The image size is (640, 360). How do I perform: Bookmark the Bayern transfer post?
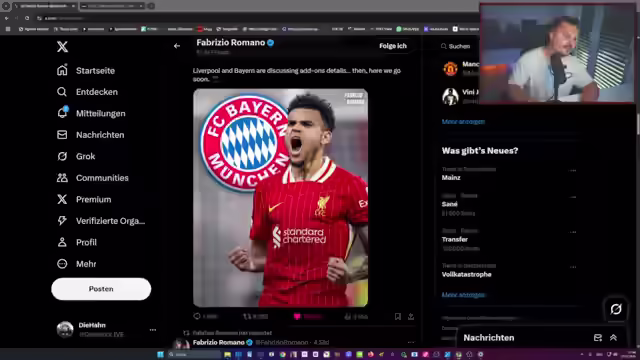[398, 316]
